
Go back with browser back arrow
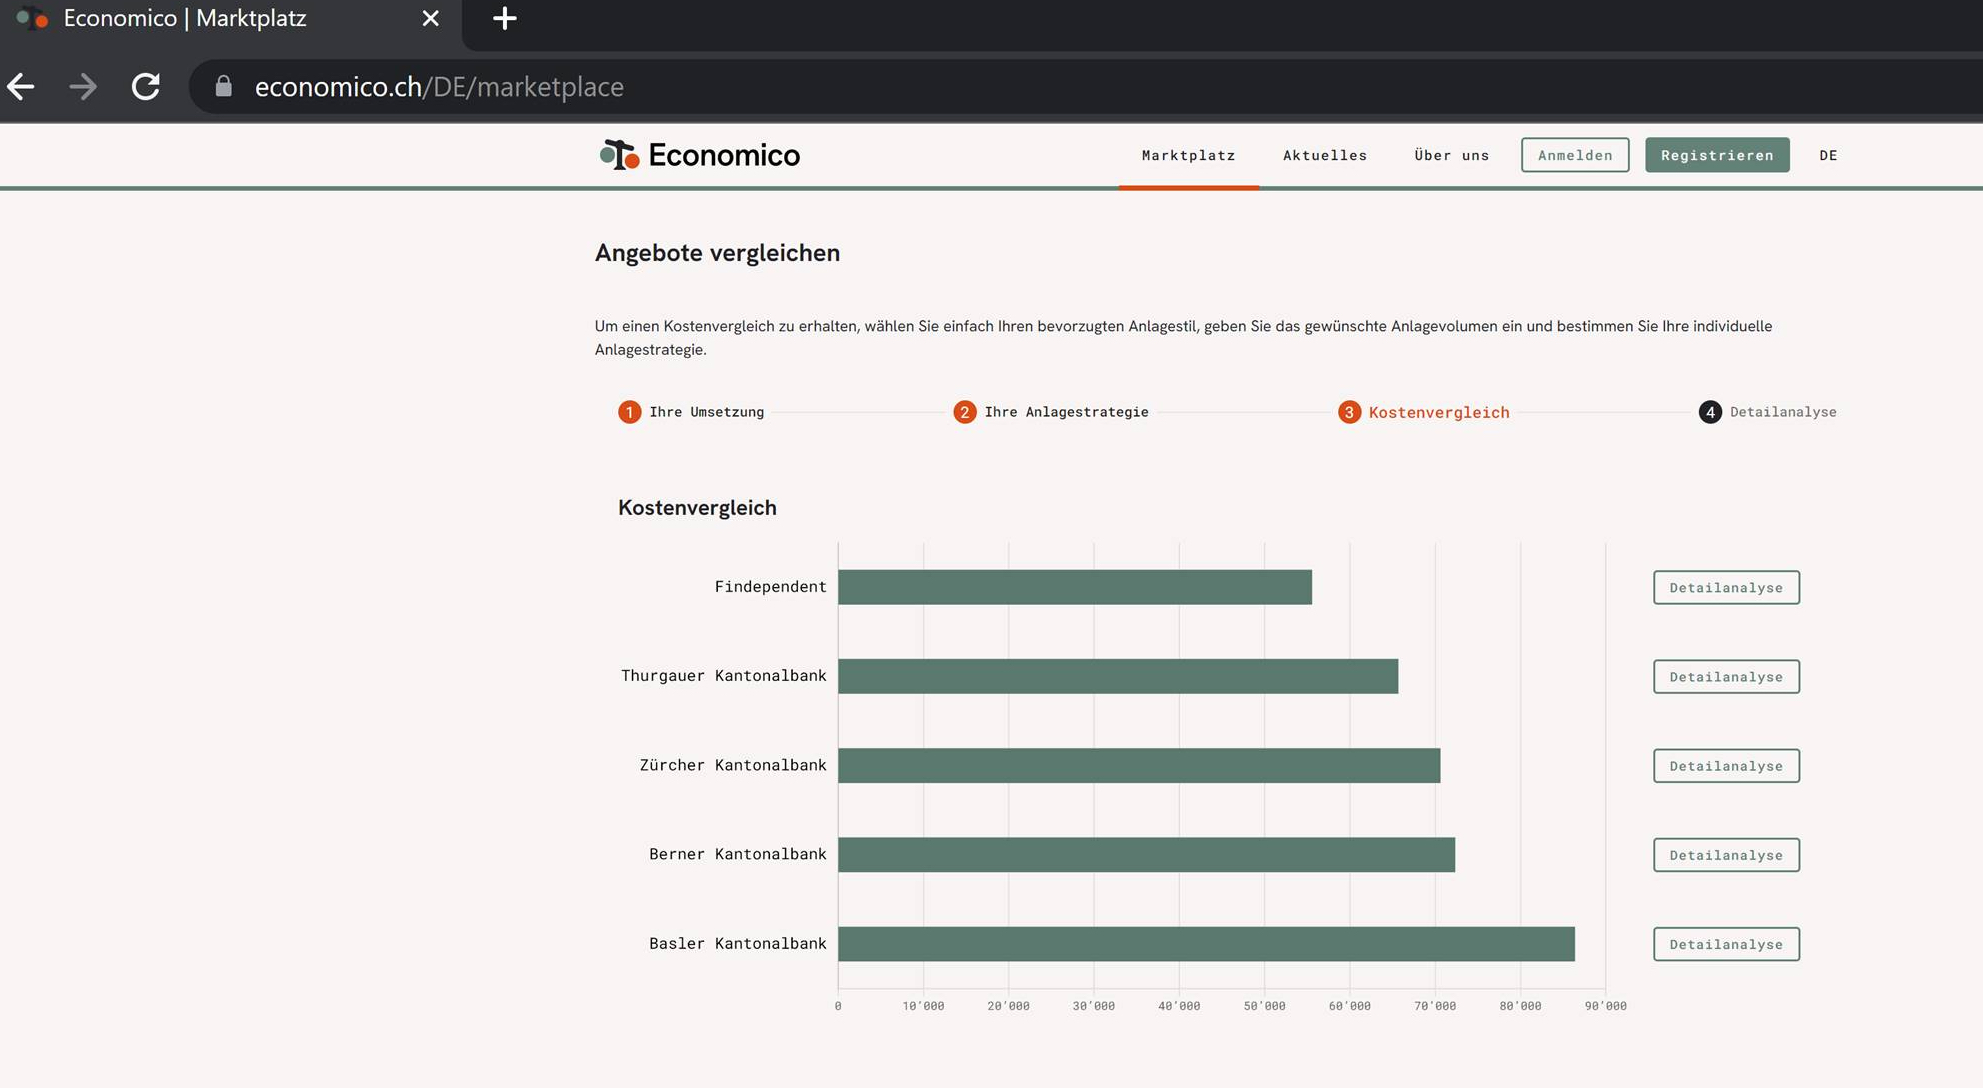point(21,87)
